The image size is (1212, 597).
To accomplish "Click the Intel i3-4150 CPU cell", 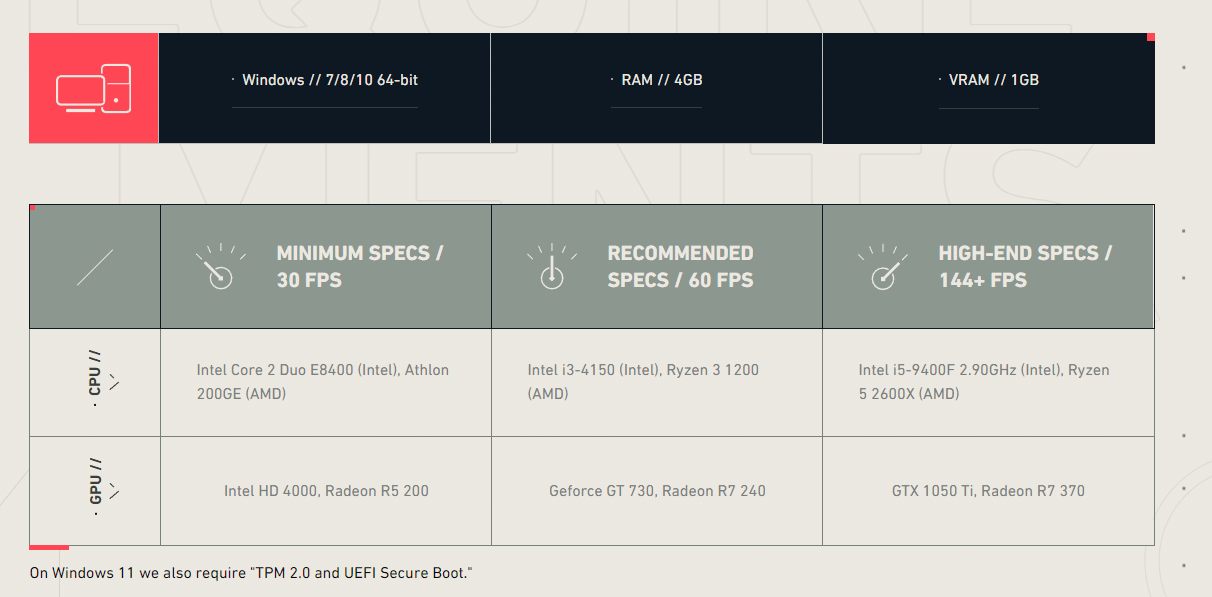I will click(x=643, y=382).
